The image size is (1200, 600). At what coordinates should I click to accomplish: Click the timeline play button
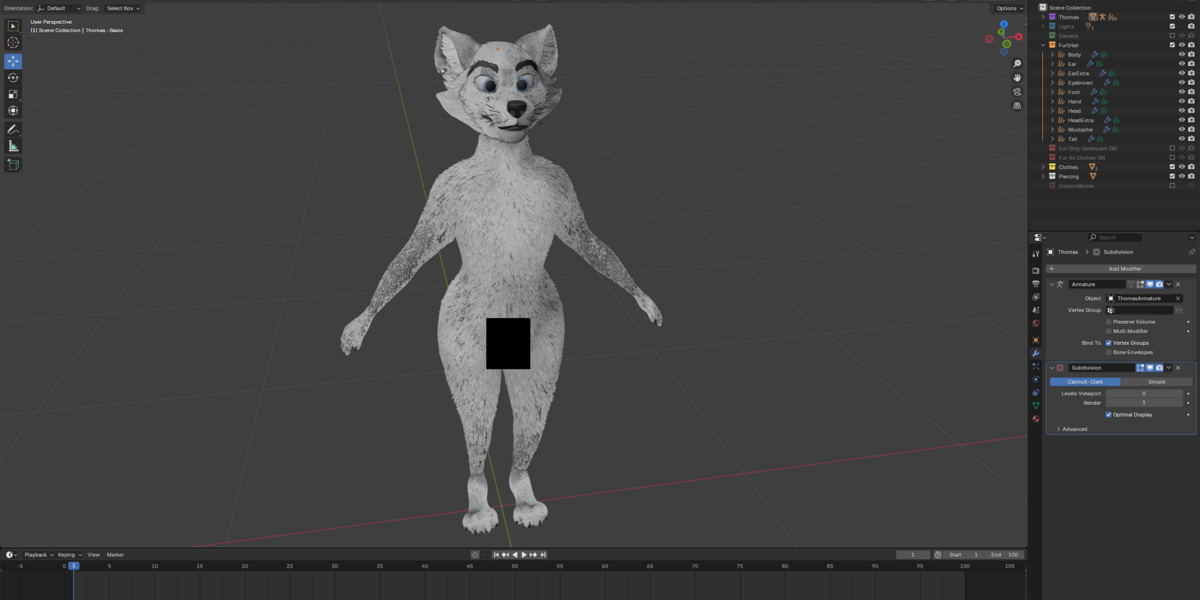524,555
